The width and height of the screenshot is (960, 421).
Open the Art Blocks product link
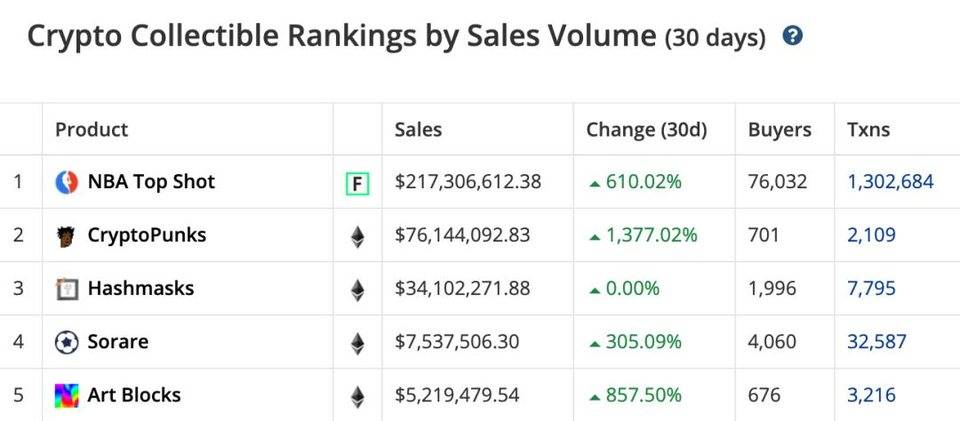click(x=134, y=395)
